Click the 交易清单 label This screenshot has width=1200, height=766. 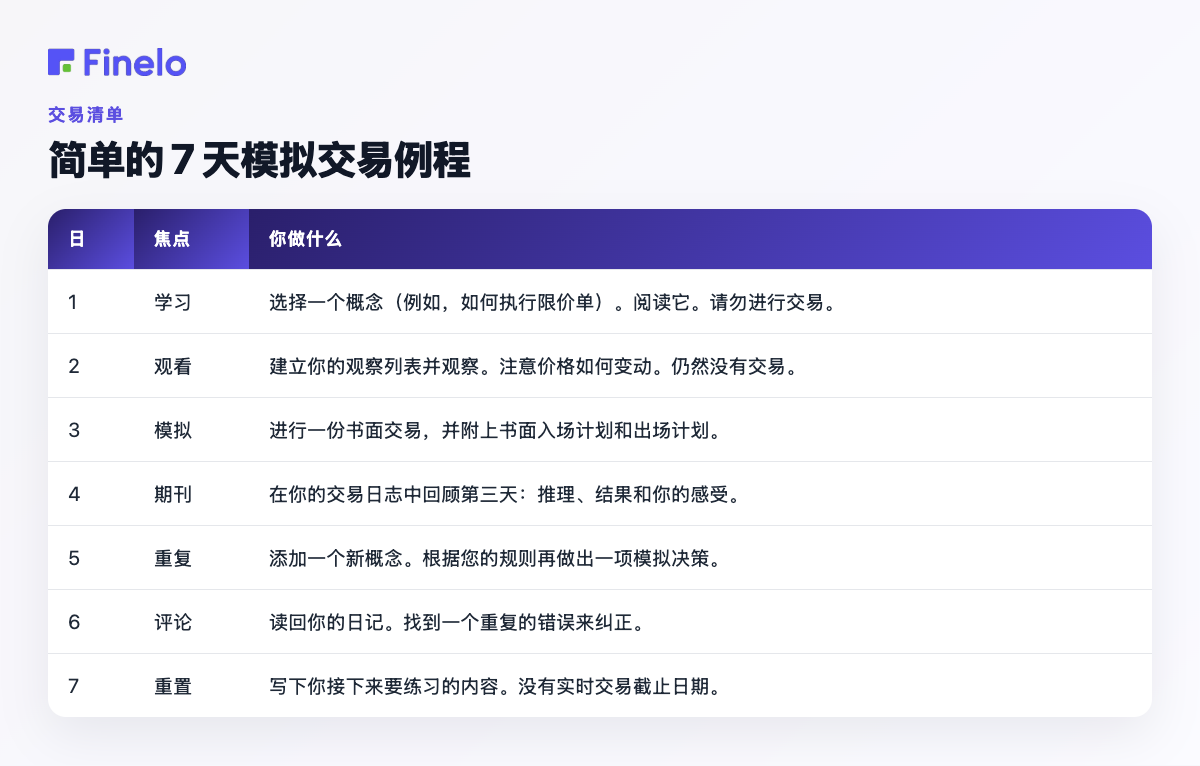click(x=85, y=115)
